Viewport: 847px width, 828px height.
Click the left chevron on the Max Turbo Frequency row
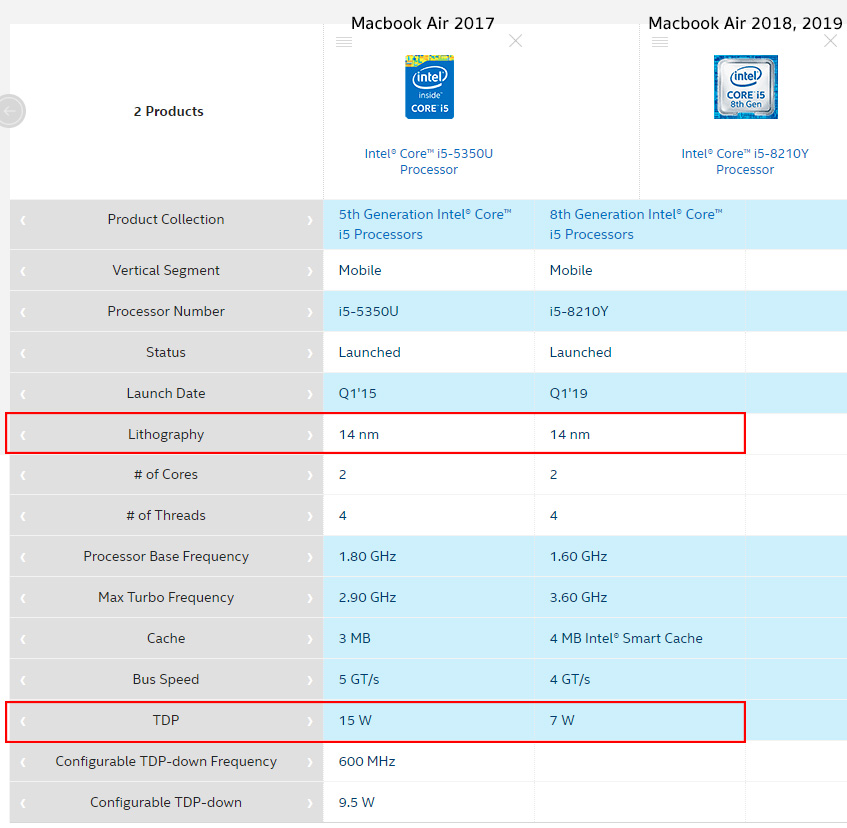23,598
